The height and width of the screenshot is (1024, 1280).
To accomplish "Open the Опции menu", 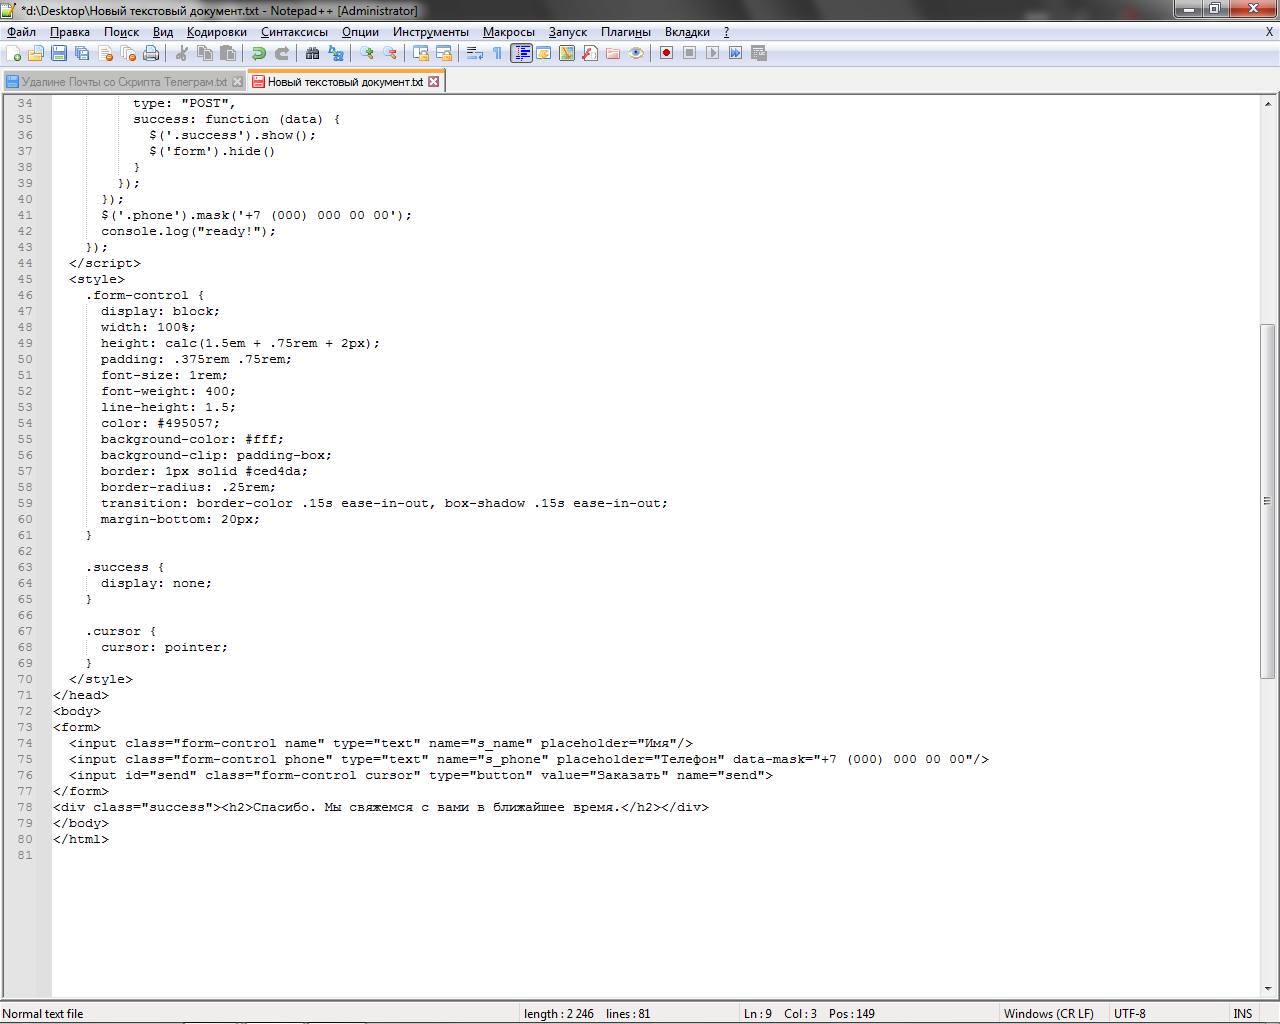I will pos(360,32).
